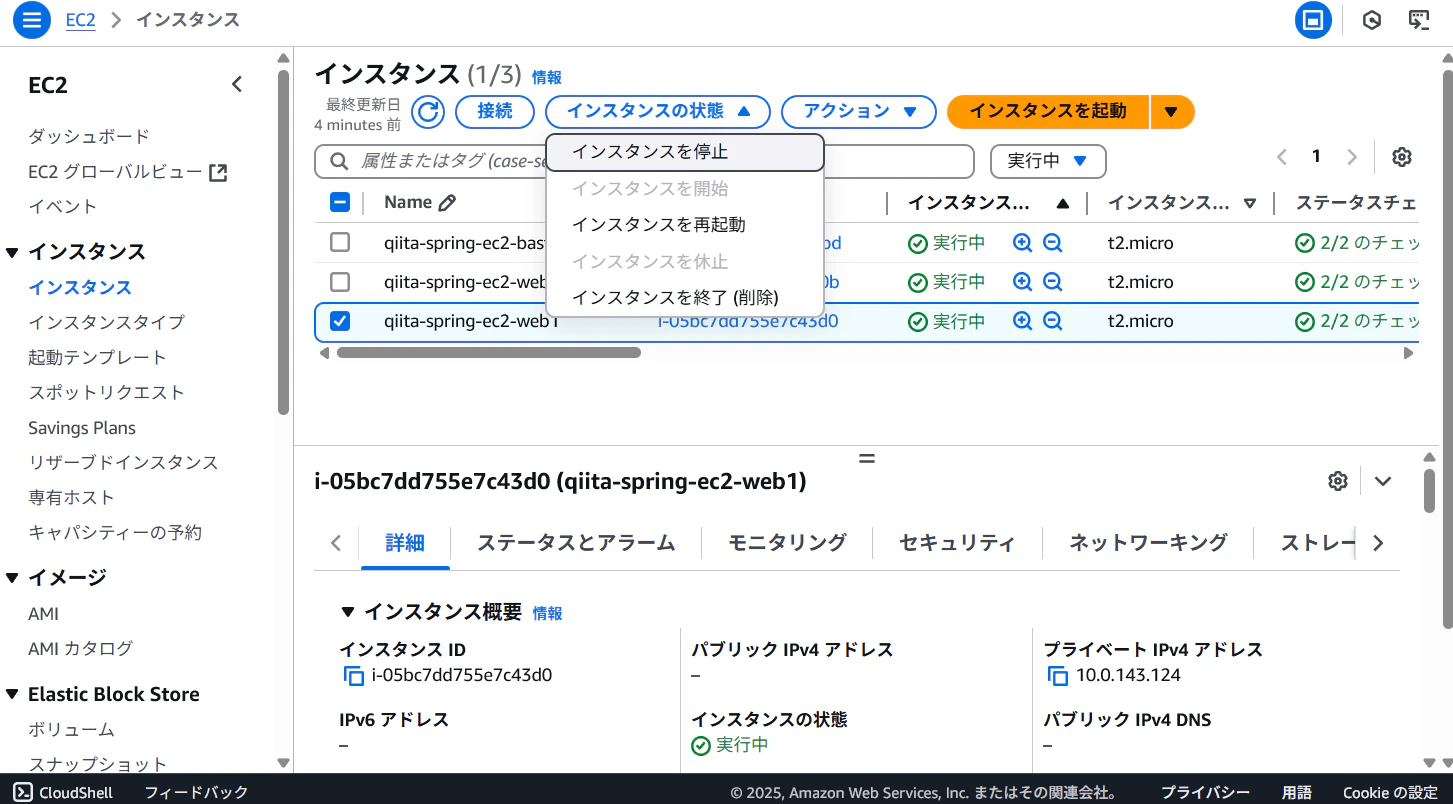Image resolution: width=1453 pixels, height=804 pixels.
Task: Open ダッシュボード in the sidebar
Action: tap(89, 136)
